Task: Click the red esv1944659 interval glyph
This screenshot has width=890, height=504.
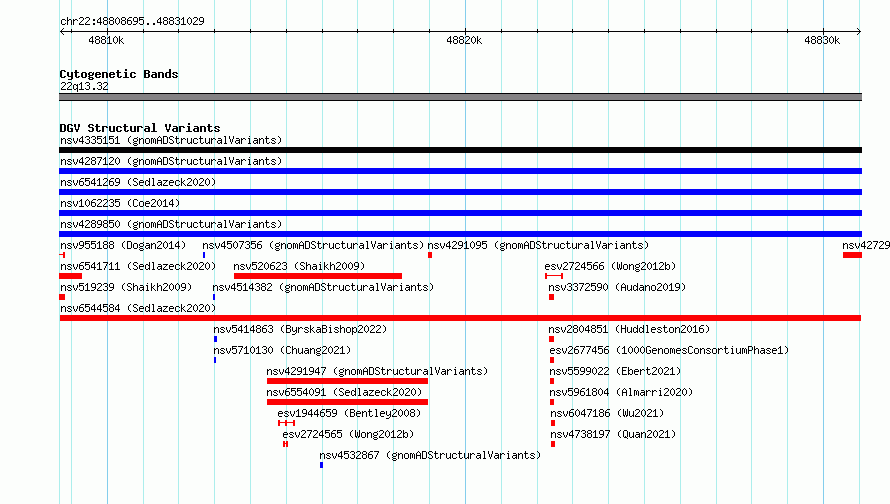Action: 286,423
